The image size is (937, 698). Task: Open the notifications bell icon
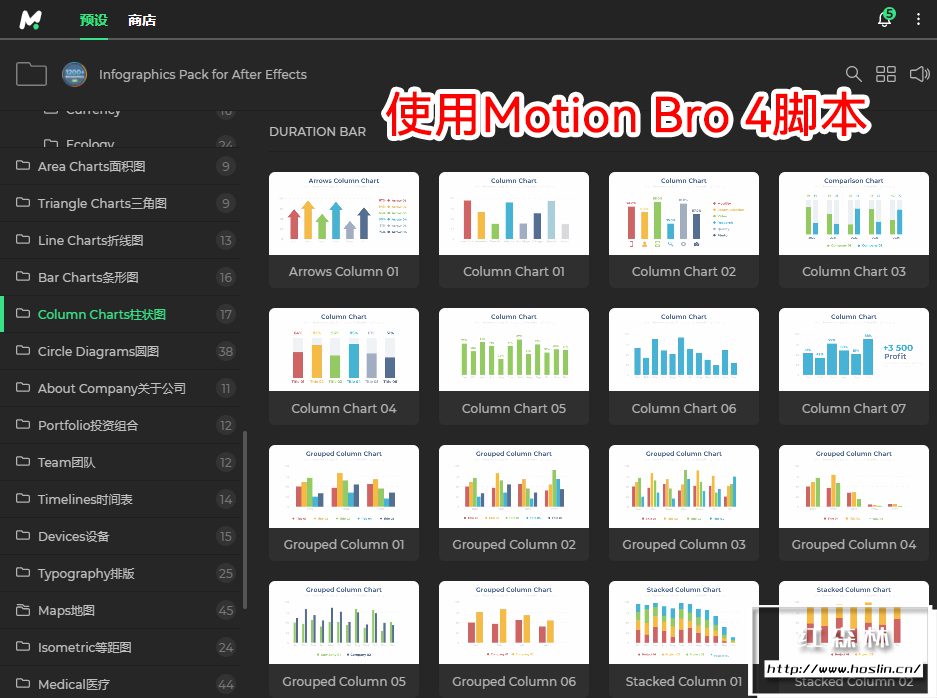(885, 19)
